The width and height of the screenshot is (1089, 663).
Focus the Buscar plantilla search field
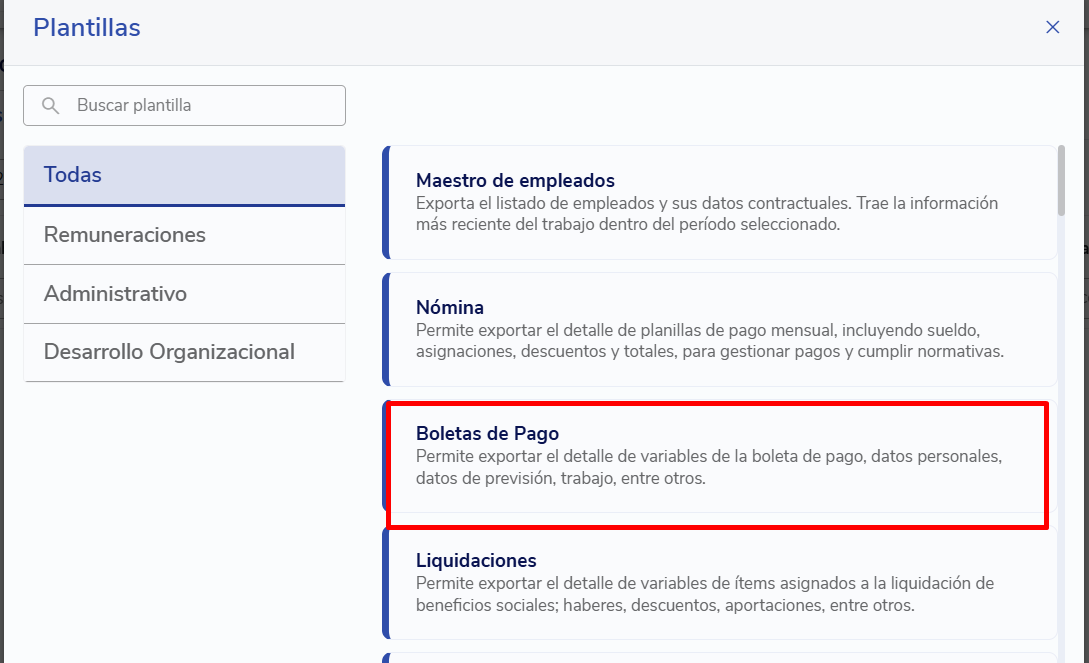tap(200, 105)
